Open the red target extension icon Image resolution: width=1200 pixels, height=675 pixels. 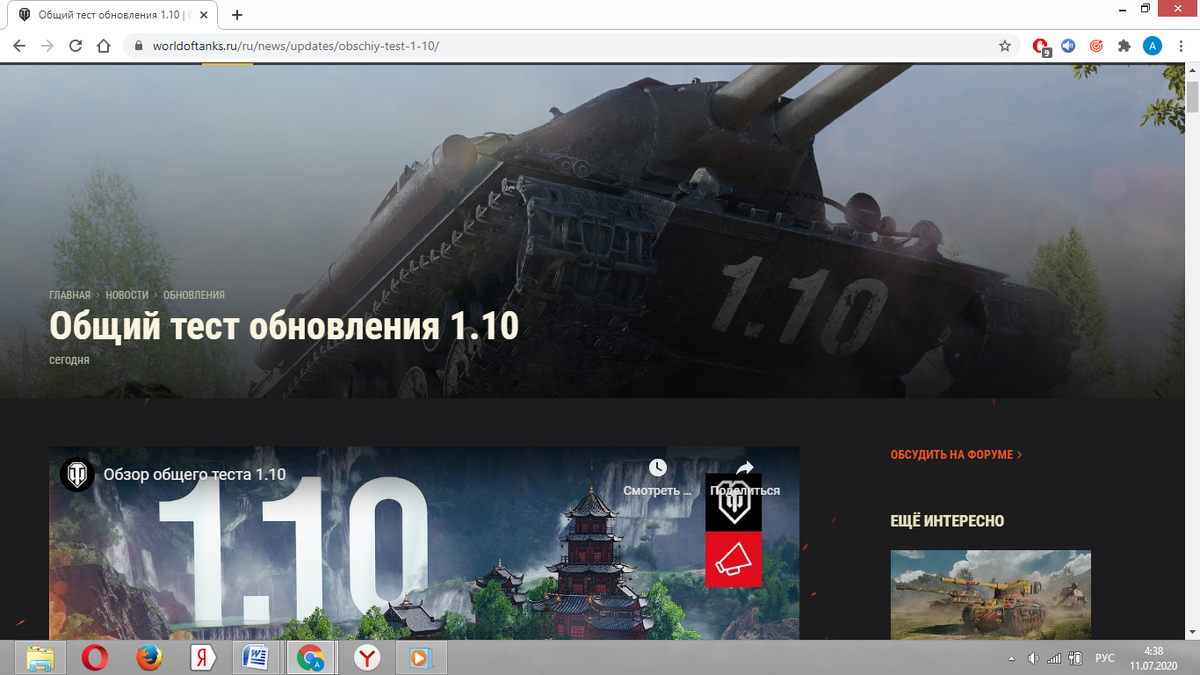1096,46
